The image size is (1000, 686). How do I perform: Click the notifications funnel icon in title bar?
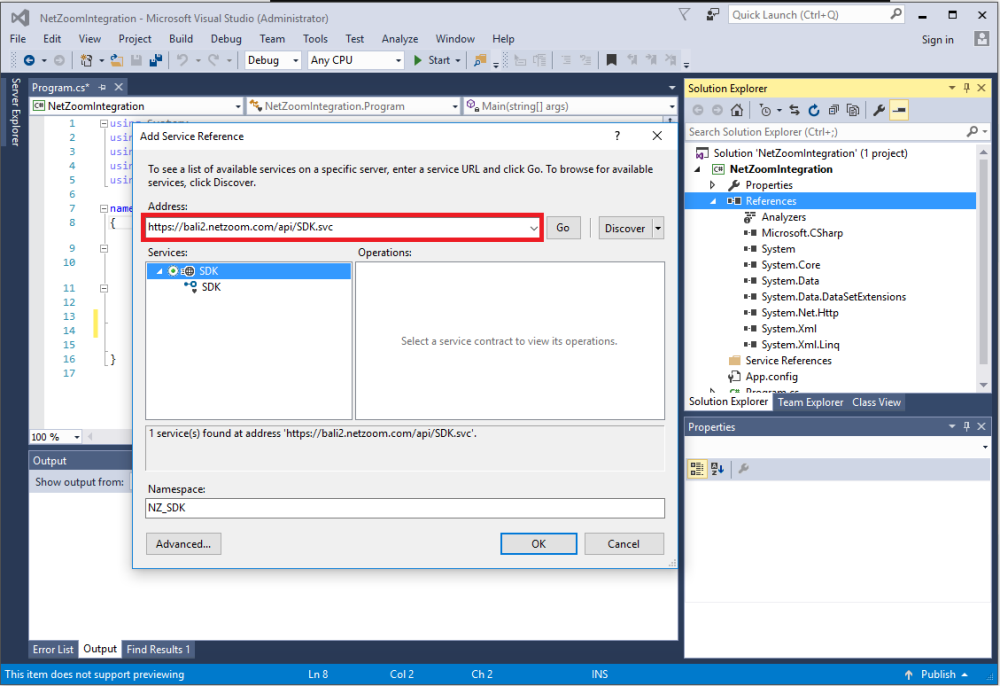tap(684, 15)
